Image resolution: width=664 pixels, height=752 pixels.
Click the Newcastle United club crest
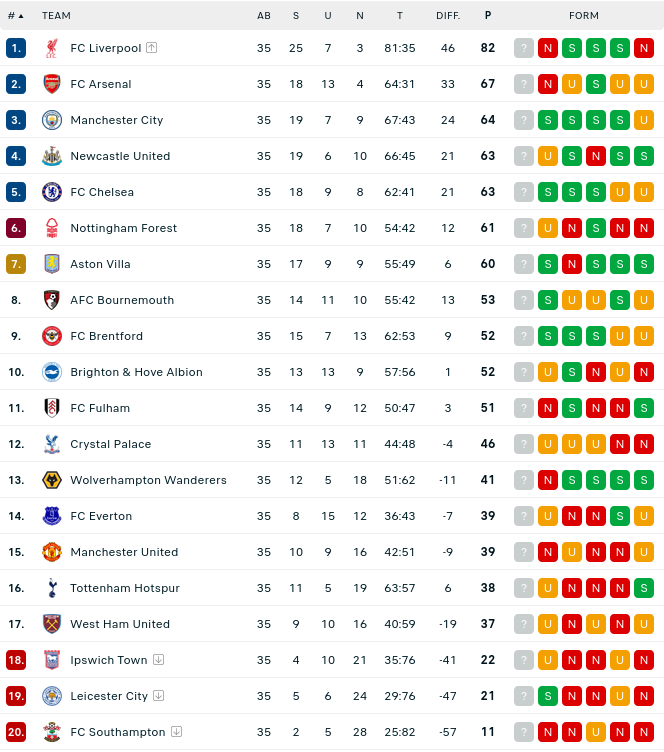[x=52, y=156]
